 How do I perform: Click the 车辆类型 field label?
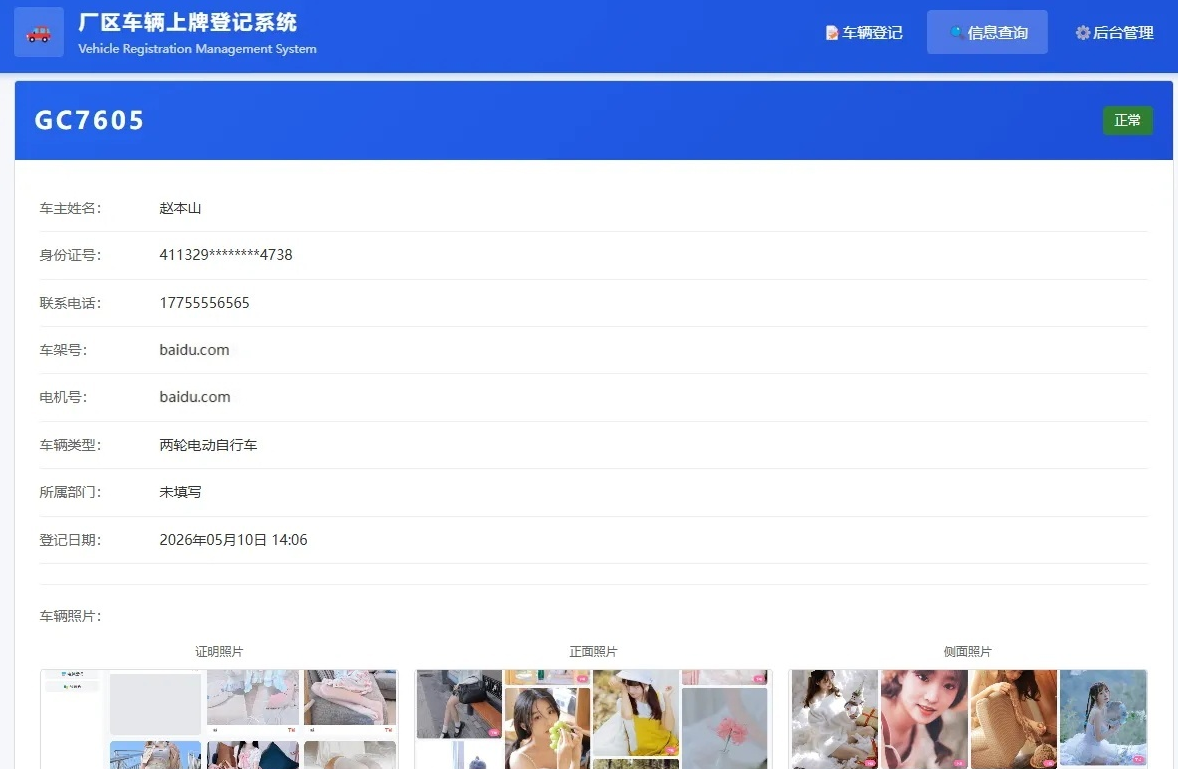70,445
